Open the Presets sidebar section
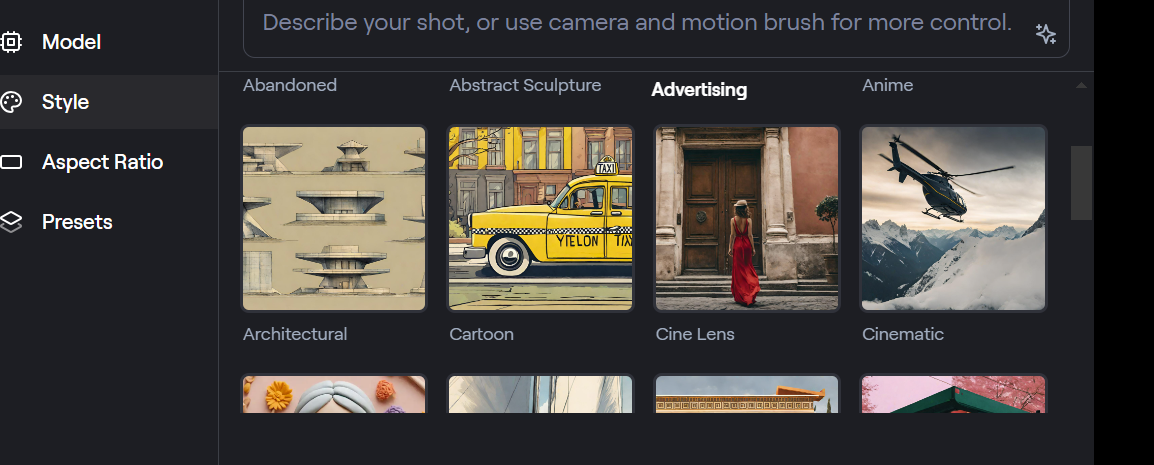1154x465 pixels. coord(109,221)
